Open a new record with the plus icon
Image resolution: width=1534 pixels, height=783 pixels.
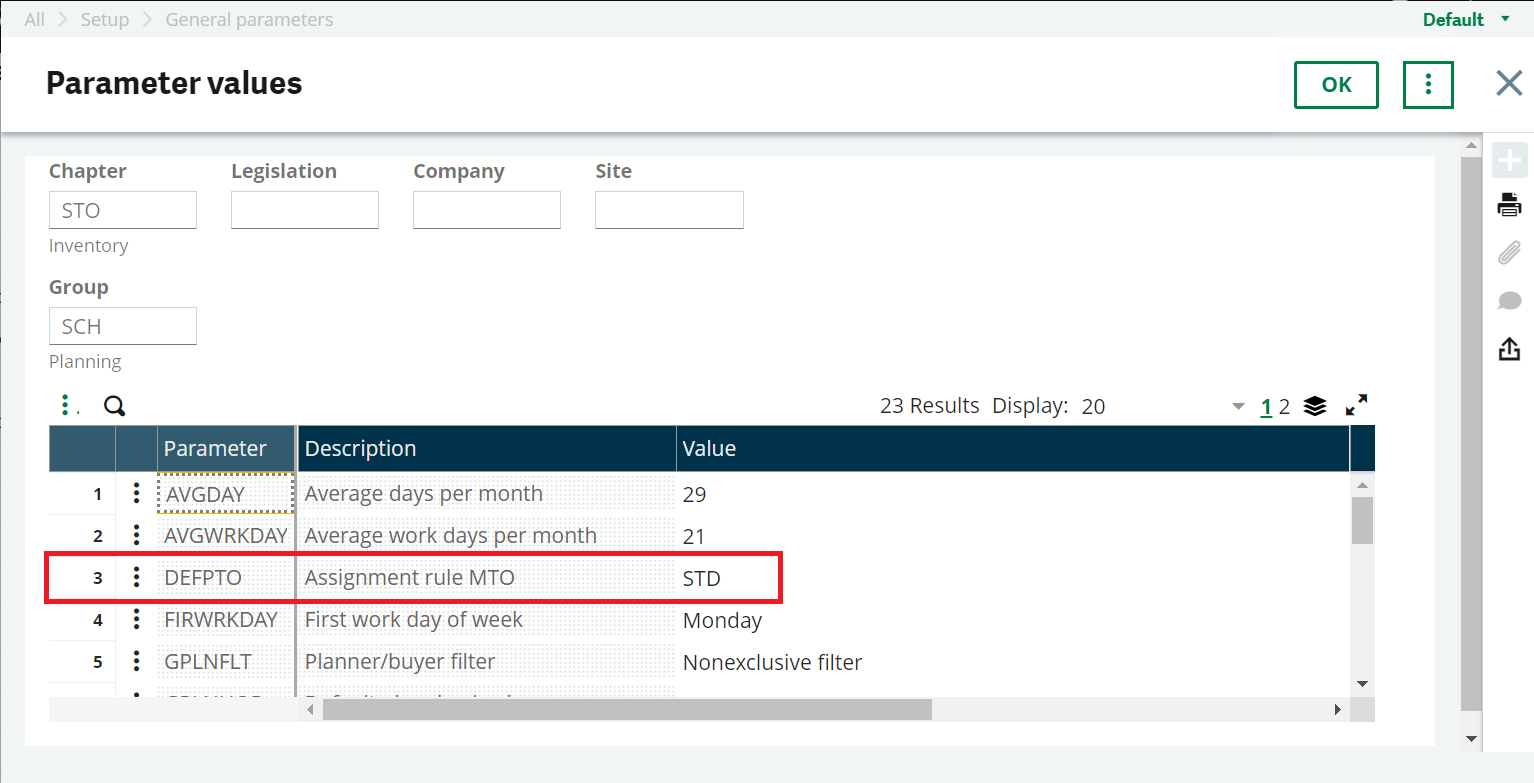coord(1510,159)
